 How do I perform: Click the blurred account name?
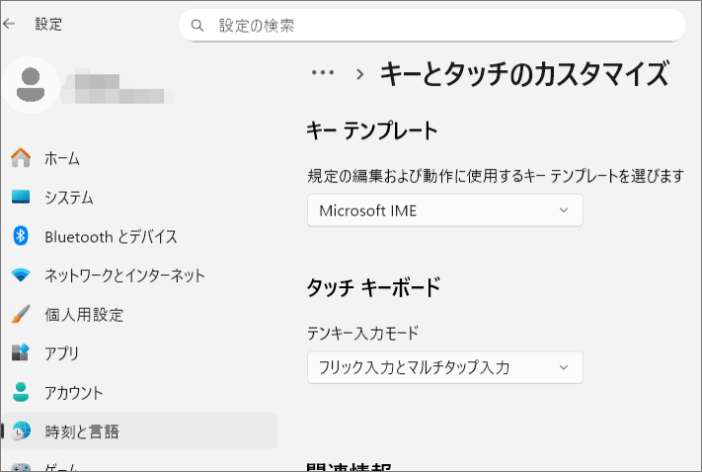(x=117, y=86)
